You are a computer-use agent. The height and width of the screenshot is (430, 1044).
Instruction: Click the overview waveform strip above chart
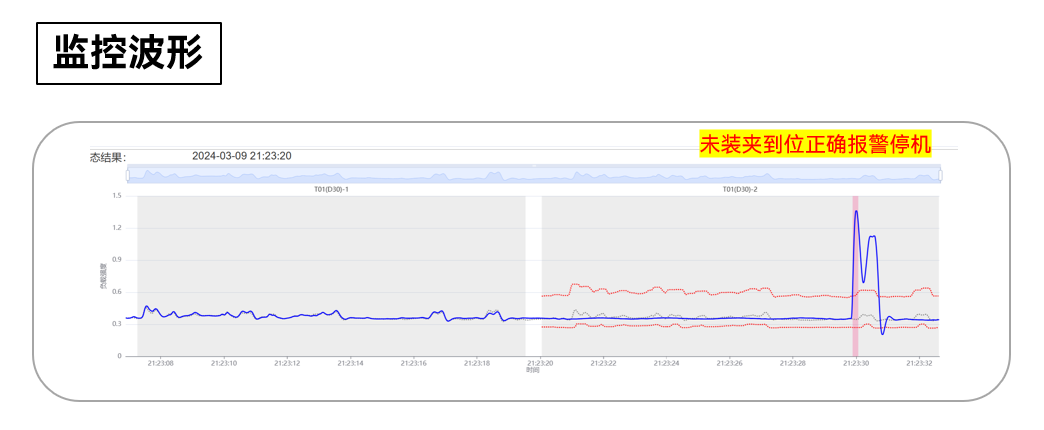coord(534,174)
